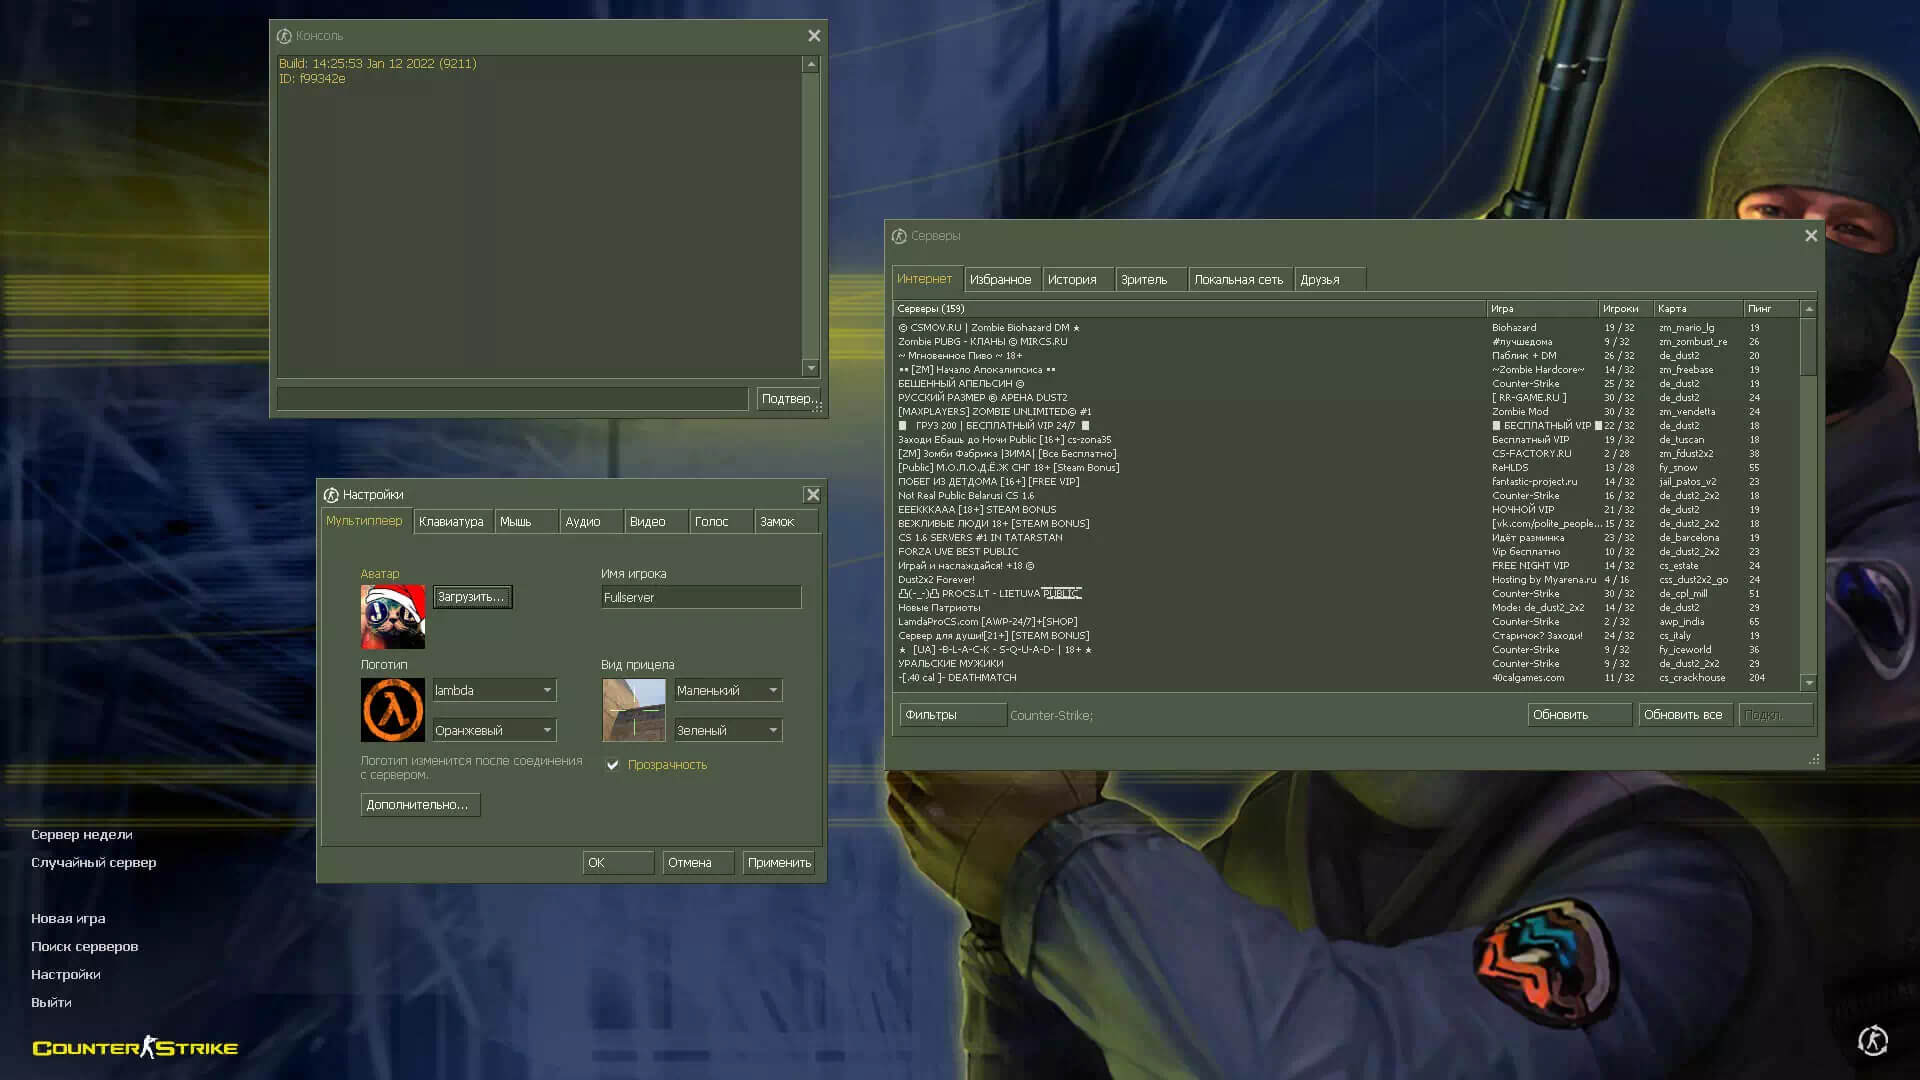Viewport: 1920px width, 1080px height.
Task: Close the Консоль window
Action: click(x=814, y=36)
